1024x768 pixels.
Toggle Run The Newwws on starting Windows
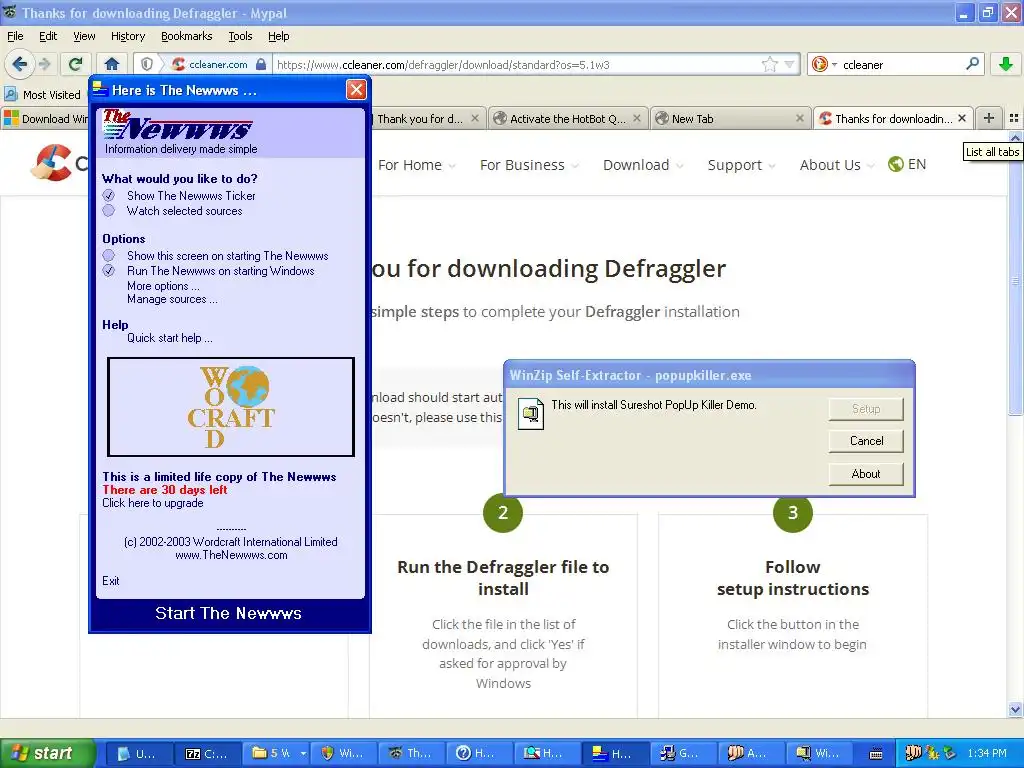[108, 270]
